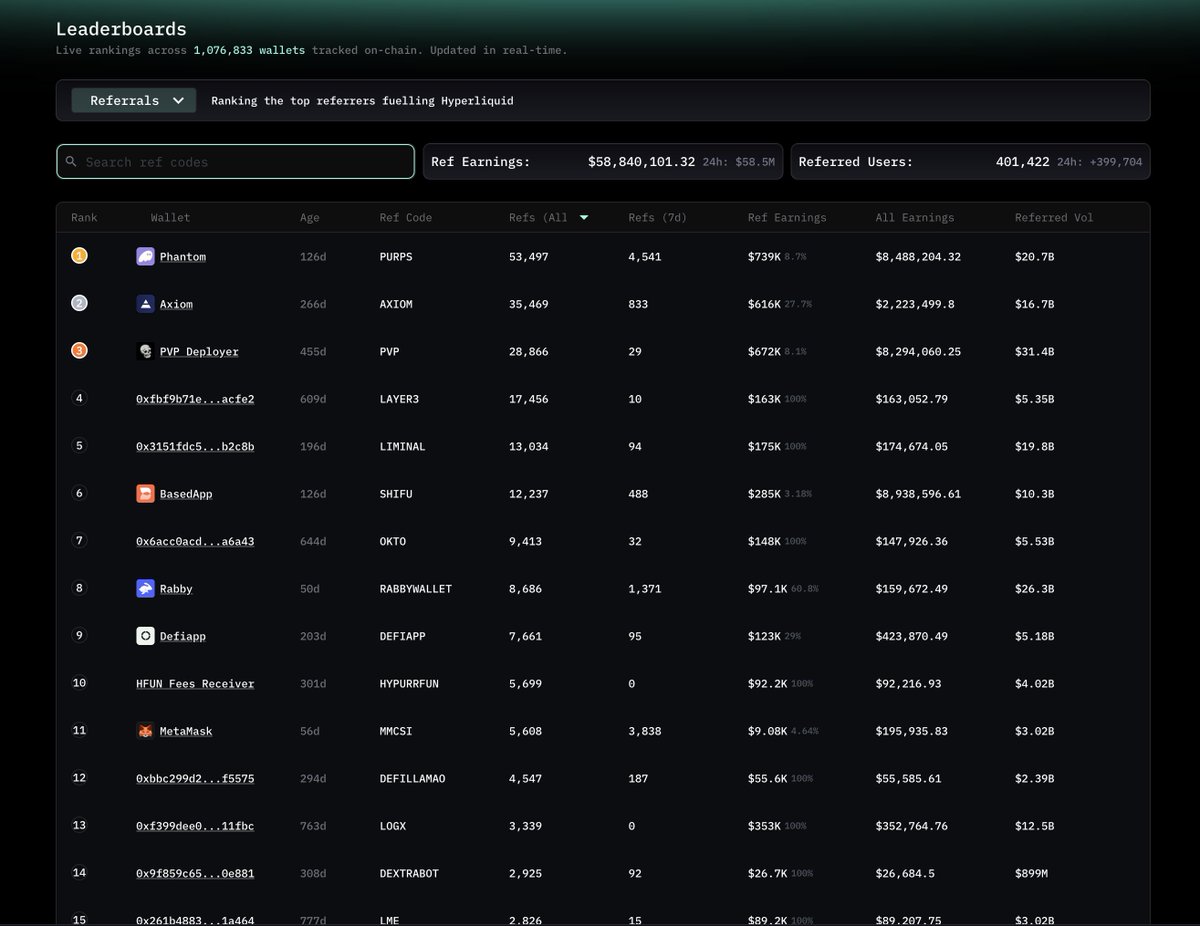1200x926 pixels.
Task: Click the 1,076,833 wallets text
Action: point(249,50)
